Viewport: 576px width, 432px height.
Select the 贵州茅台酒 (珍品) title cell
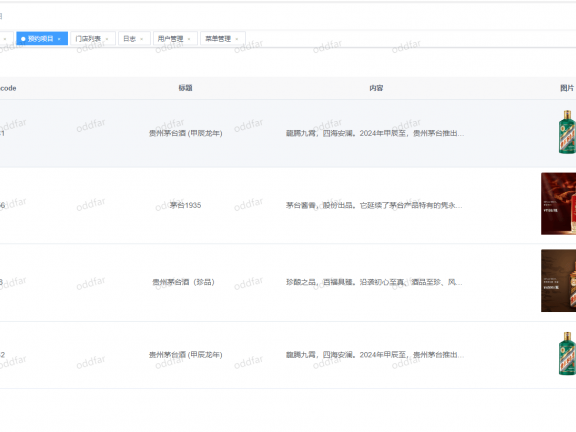click(184, 282)
